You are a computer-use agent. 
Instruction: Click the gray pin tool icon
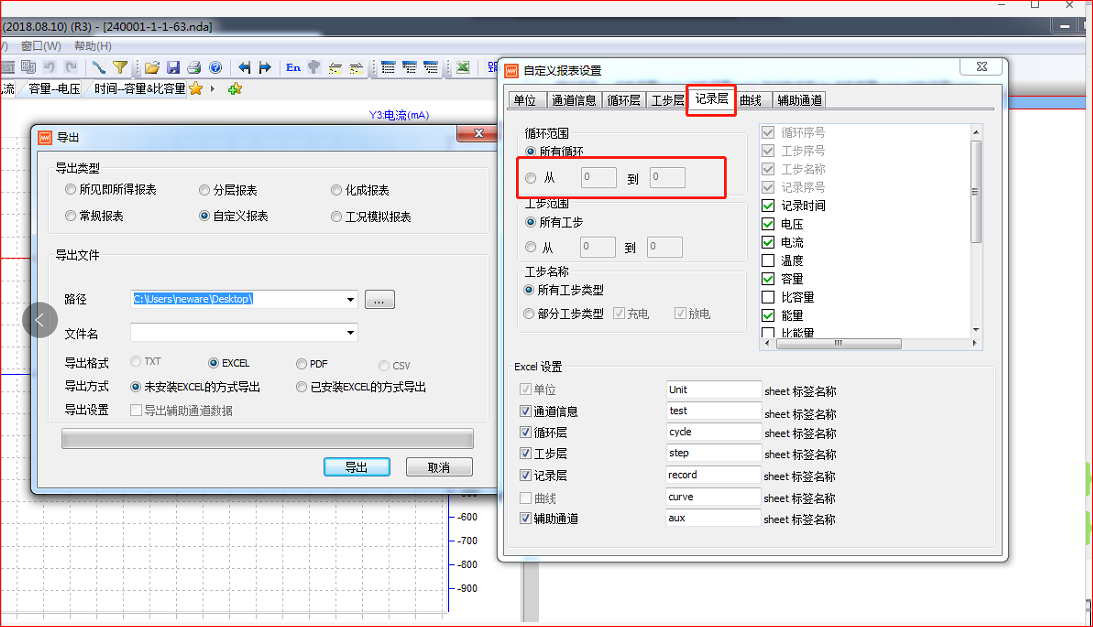pyautogui.click(x=314, y=67)
